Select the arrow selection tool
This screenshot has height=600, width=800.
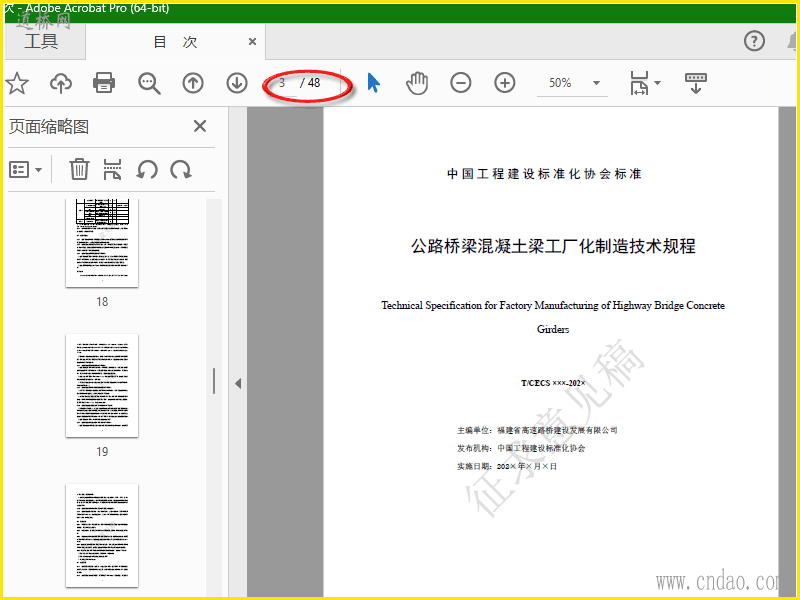coord(373,83)
